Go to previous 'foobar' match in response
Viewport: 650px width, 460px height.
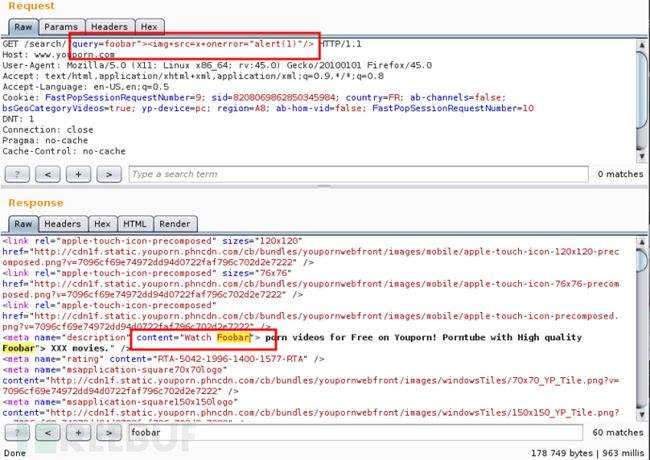click(48, 433)
